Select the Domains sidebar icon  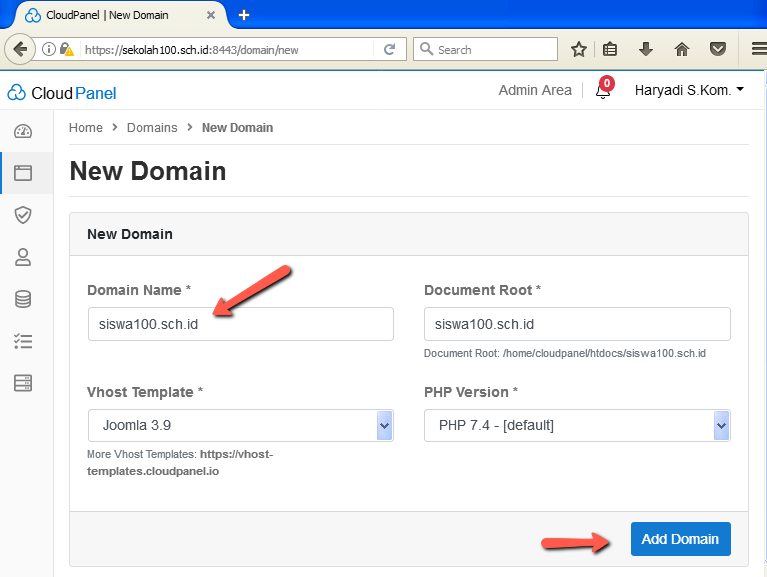click(22, 173)
